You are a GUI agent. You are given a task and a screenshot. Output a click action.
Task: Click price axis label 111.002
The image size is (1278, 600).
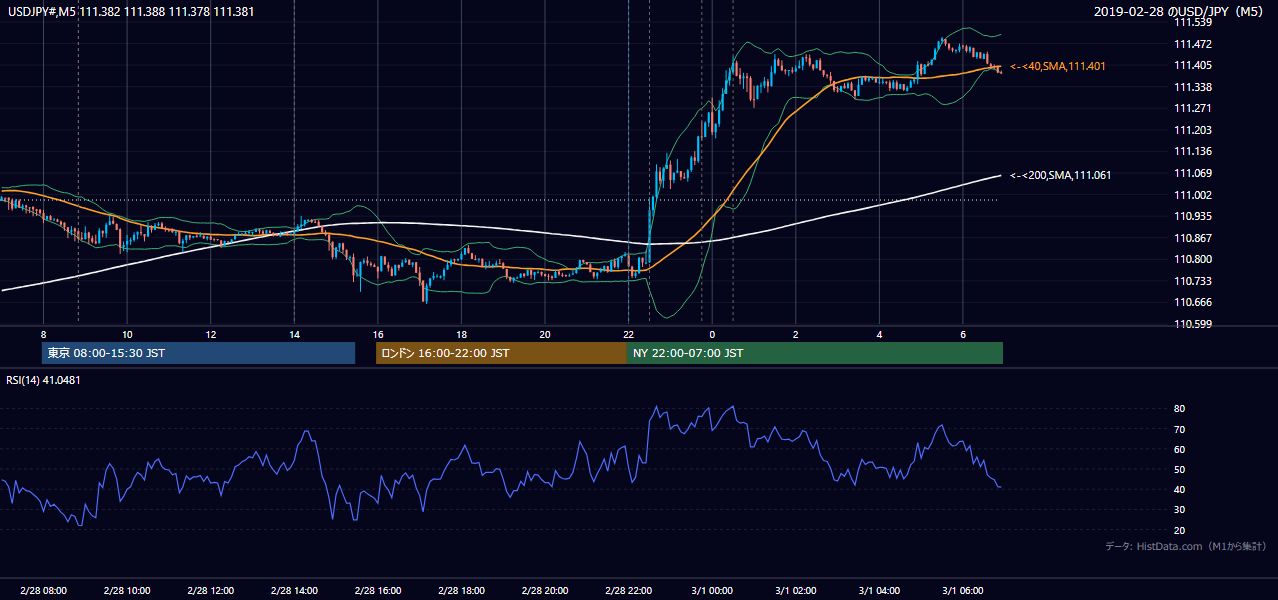coord(1194,195)
